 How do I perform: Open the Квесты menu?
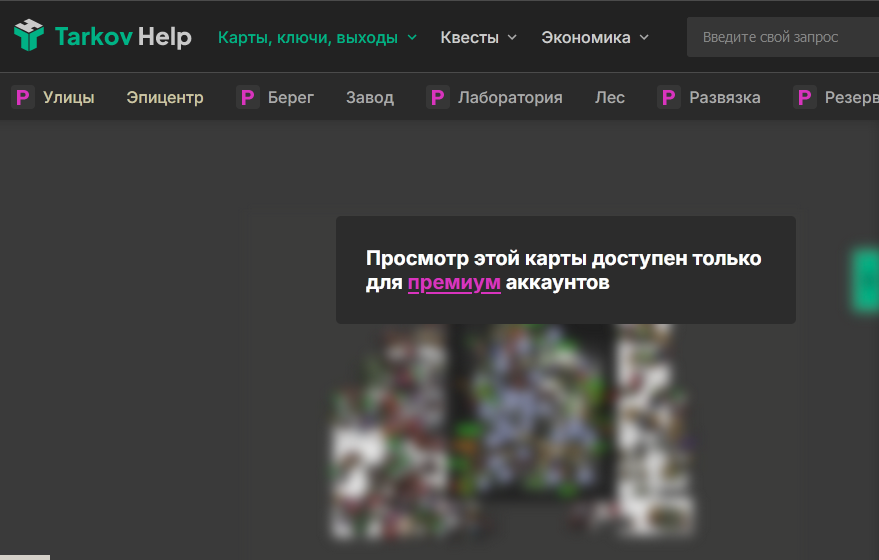click(x=469, y=38)
